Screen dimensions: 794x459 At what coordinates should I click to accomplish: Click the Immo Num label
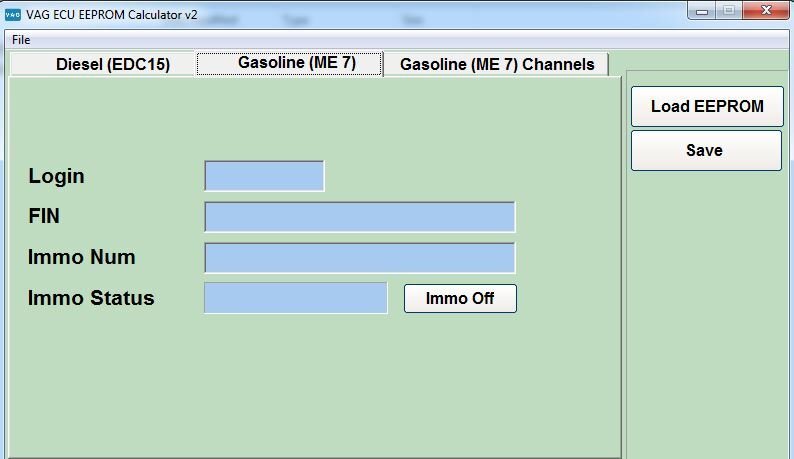pyautogui.click(x=81, y=257)
